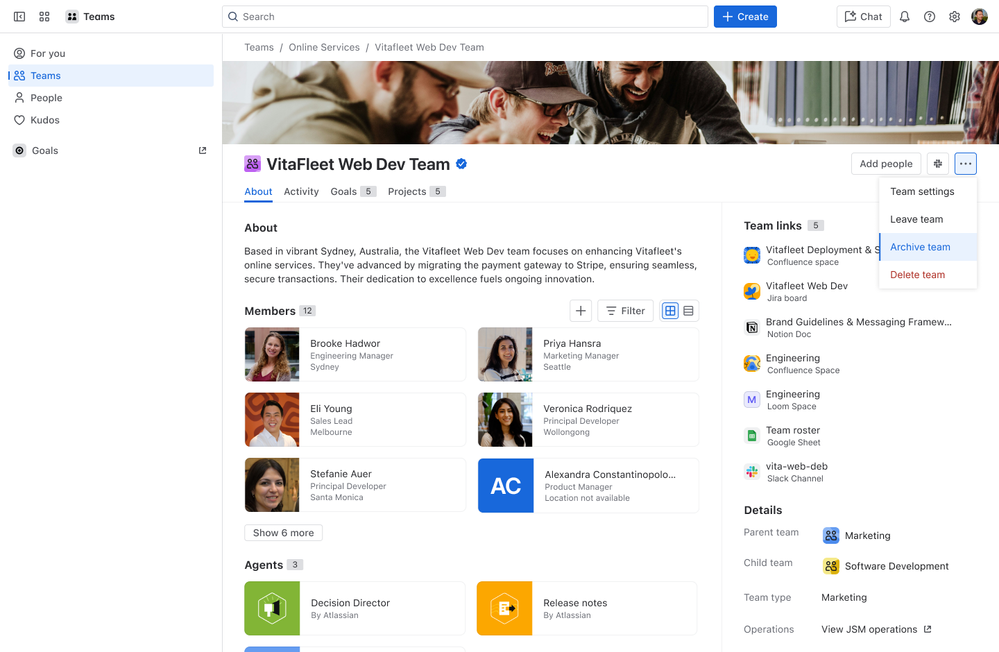The width and height of the screenshot is (999, 652).
Task: Click the Team roster Google Sheet icon
Action: 752,436
